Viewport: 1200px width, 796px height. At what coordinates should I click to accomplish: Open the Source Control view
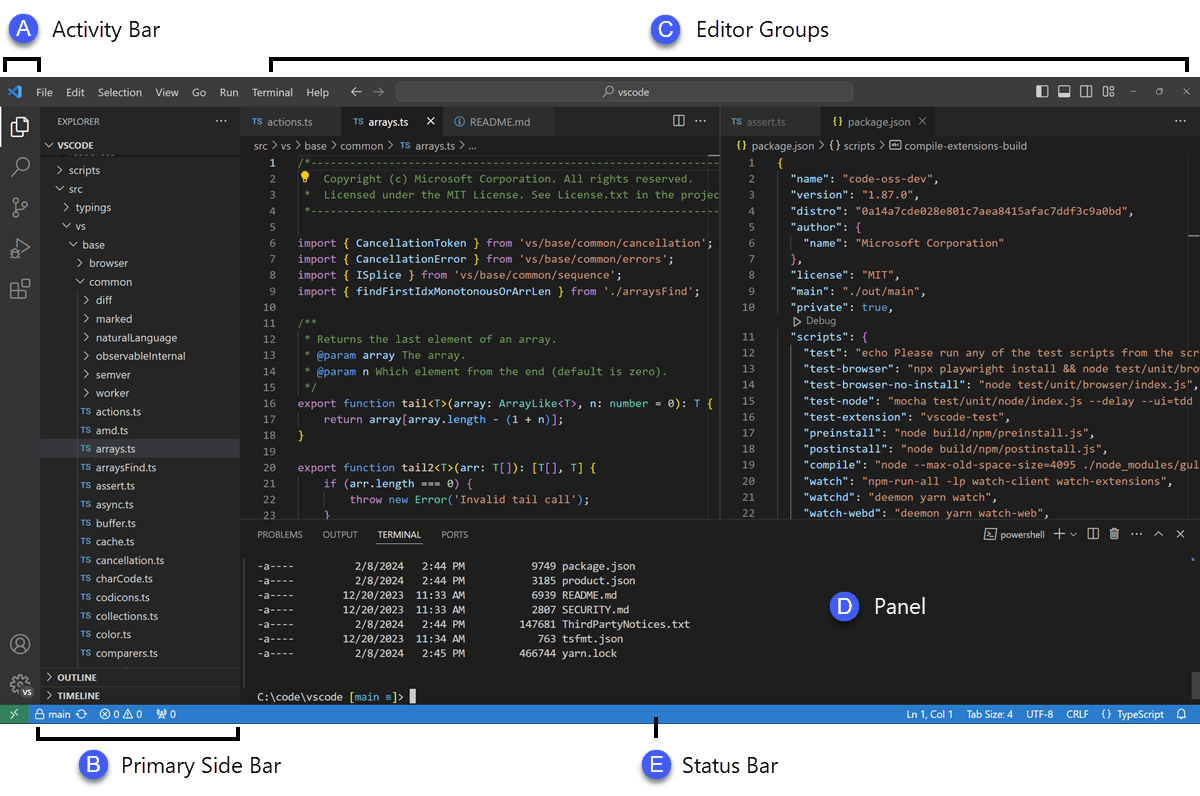coord(20,207)
